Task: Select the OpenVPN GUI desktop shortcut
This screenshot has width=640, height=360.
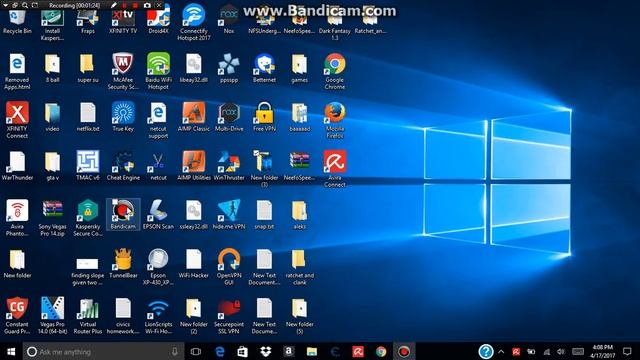Action: click(229, 267)
